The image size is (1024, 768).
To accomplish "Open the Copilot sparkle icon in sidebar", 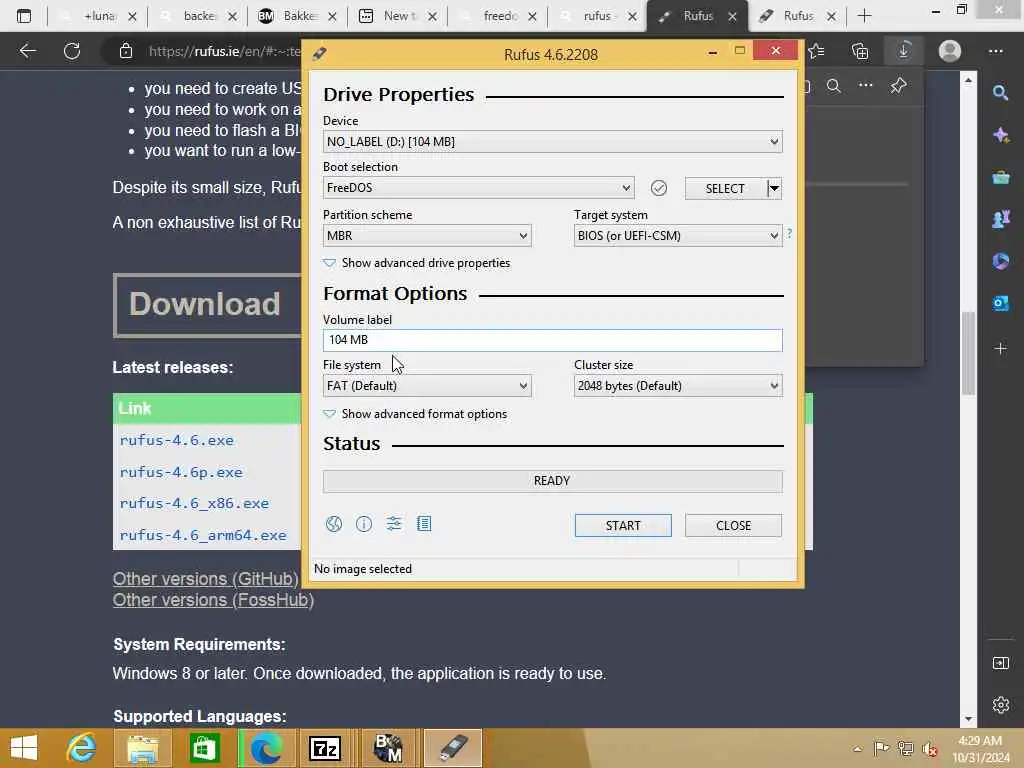I will click(1000, 135).
